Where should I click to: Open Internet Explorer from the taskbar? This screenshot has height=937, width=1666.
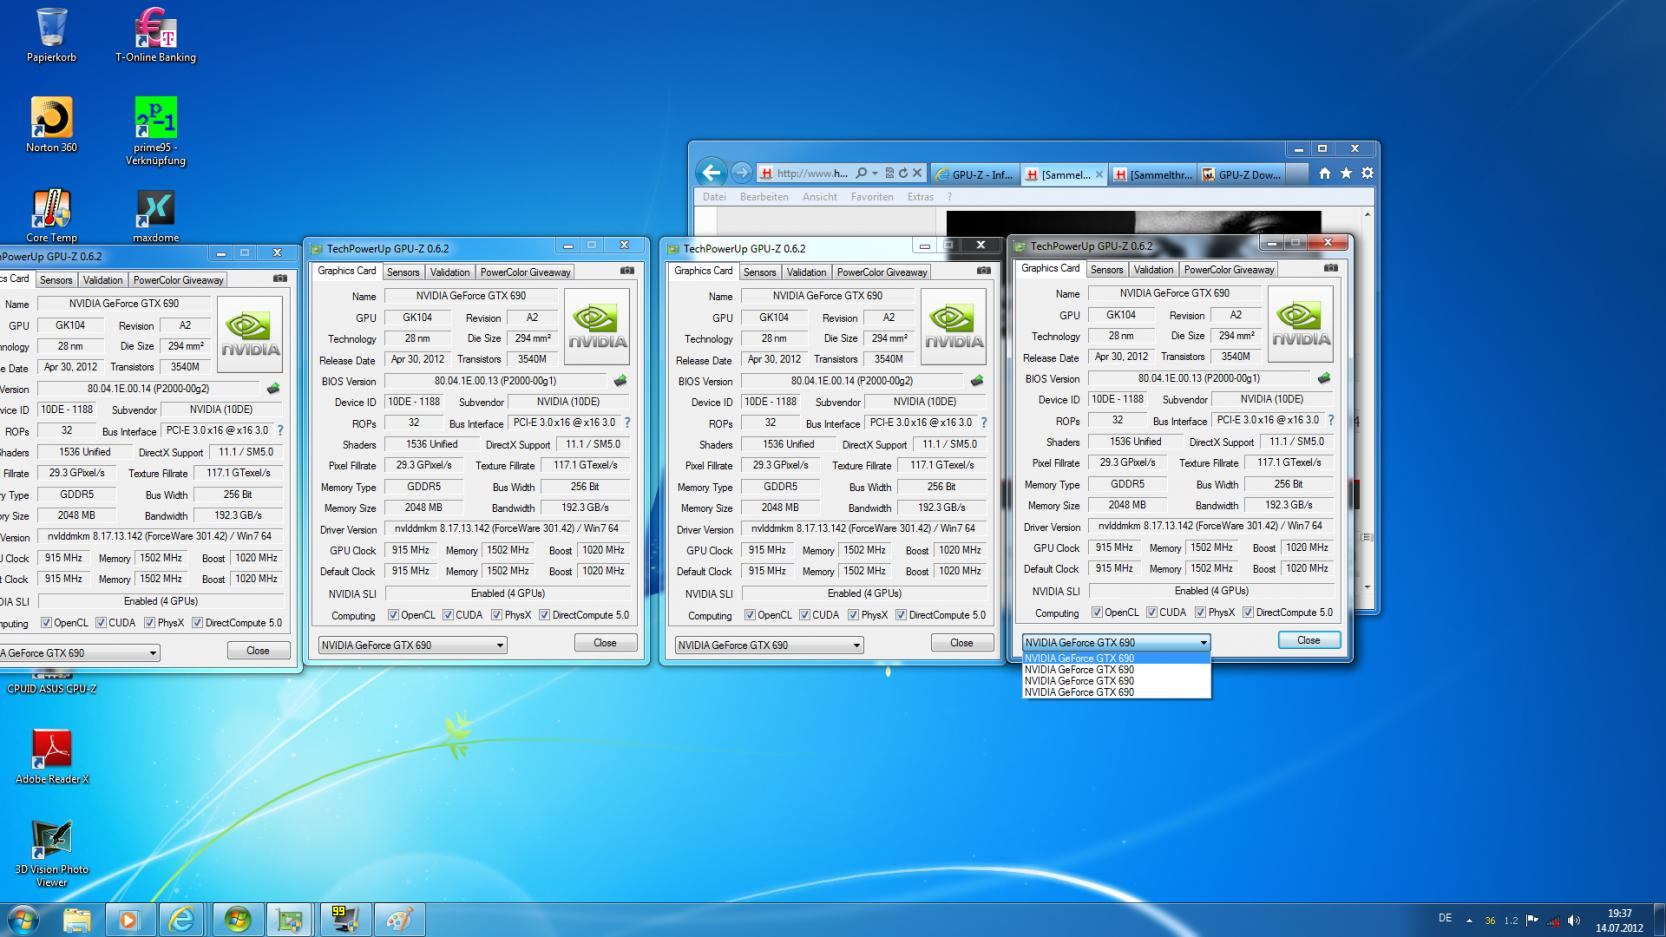[181, 919]
